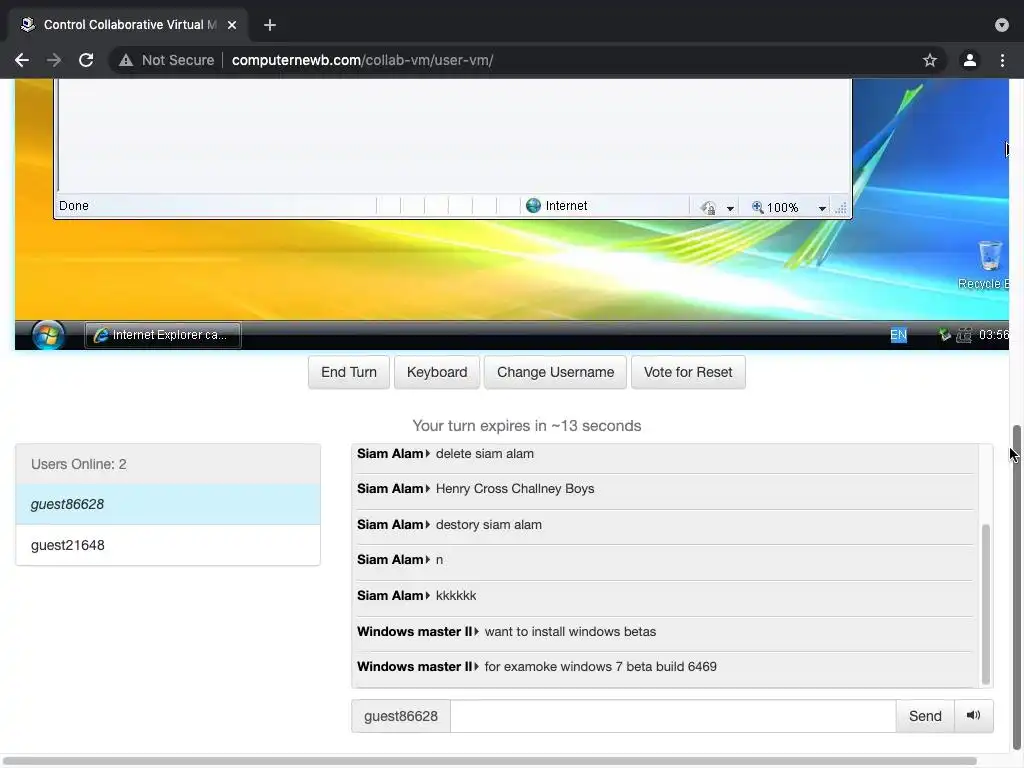Open the Chrome three-dot menu

1002,60
